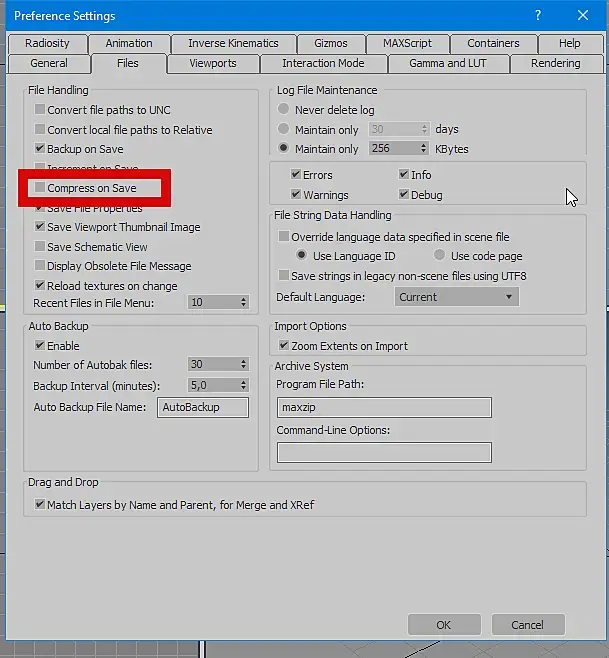Disable Auto Backup Enable checkbox

(39, 345)
